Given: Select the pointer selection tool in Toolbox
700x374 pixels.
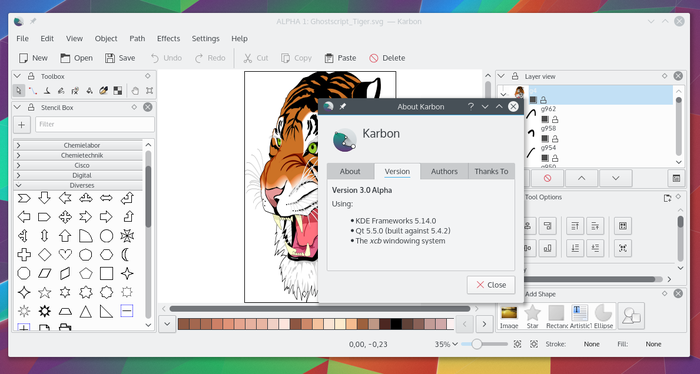Looking at the screenshot, I should coord(18,91).
